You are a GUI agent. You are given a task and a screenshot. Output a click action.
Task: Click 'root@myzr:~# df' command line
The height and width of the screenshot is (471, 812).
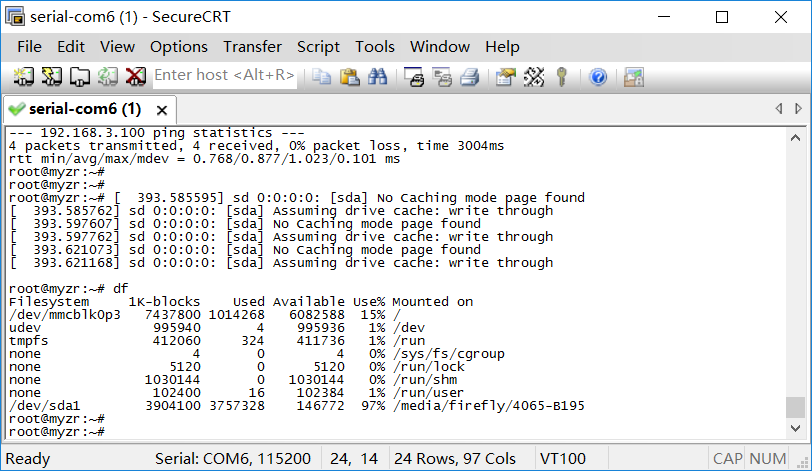coord(68,289)
